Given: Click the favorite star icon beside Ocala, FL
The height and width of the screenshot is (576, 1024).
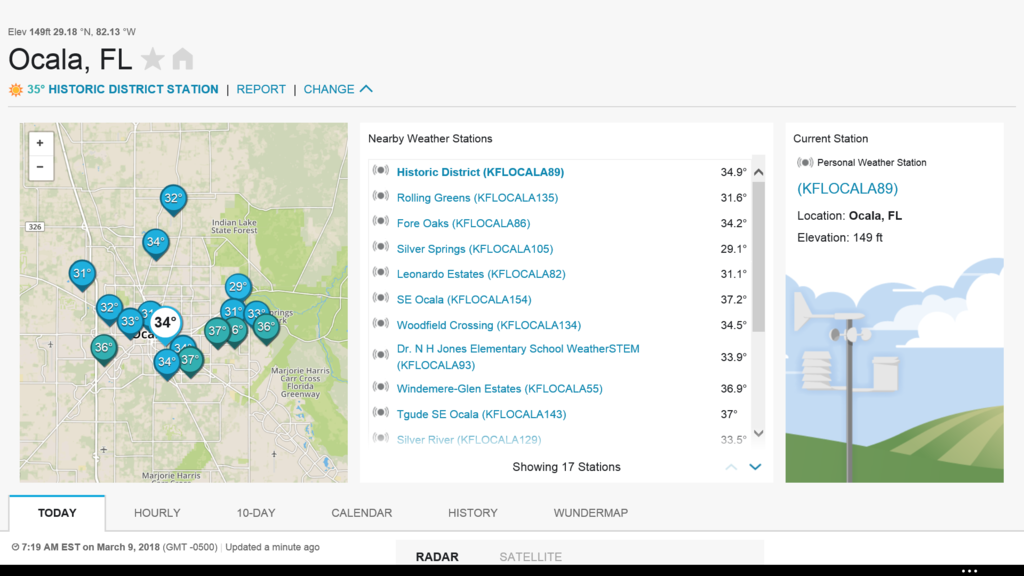Looking at the screenshot, I should pyautogui.click(x=153, y=59).
